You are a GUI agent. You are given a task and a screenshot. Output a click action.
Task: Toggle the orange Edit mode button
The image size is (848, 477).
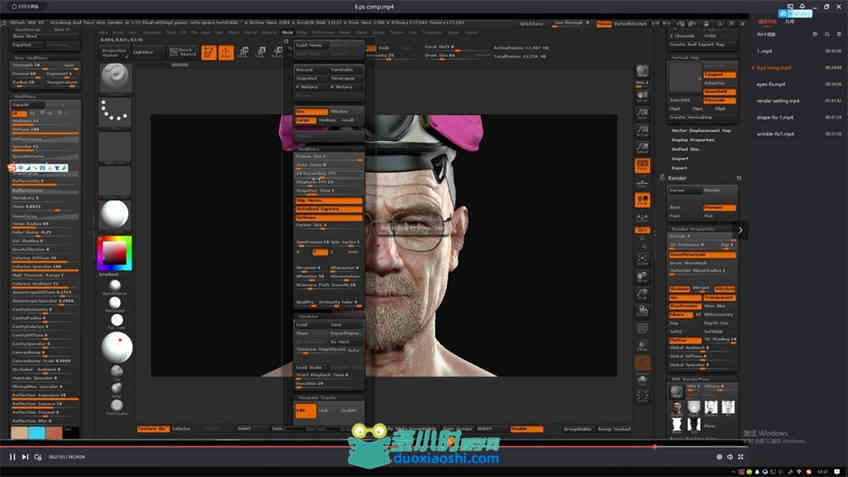[209, 52]
